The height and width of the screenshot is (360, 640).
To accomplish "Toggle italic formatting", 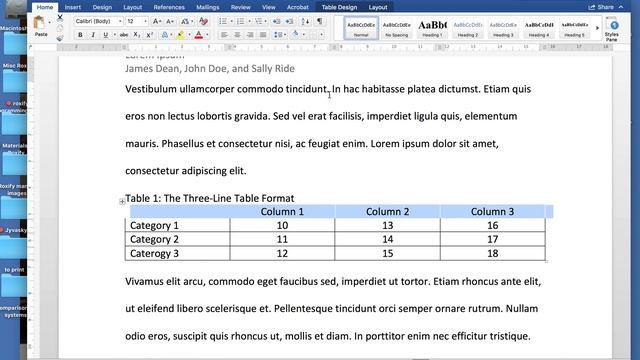I will [93, 35].
